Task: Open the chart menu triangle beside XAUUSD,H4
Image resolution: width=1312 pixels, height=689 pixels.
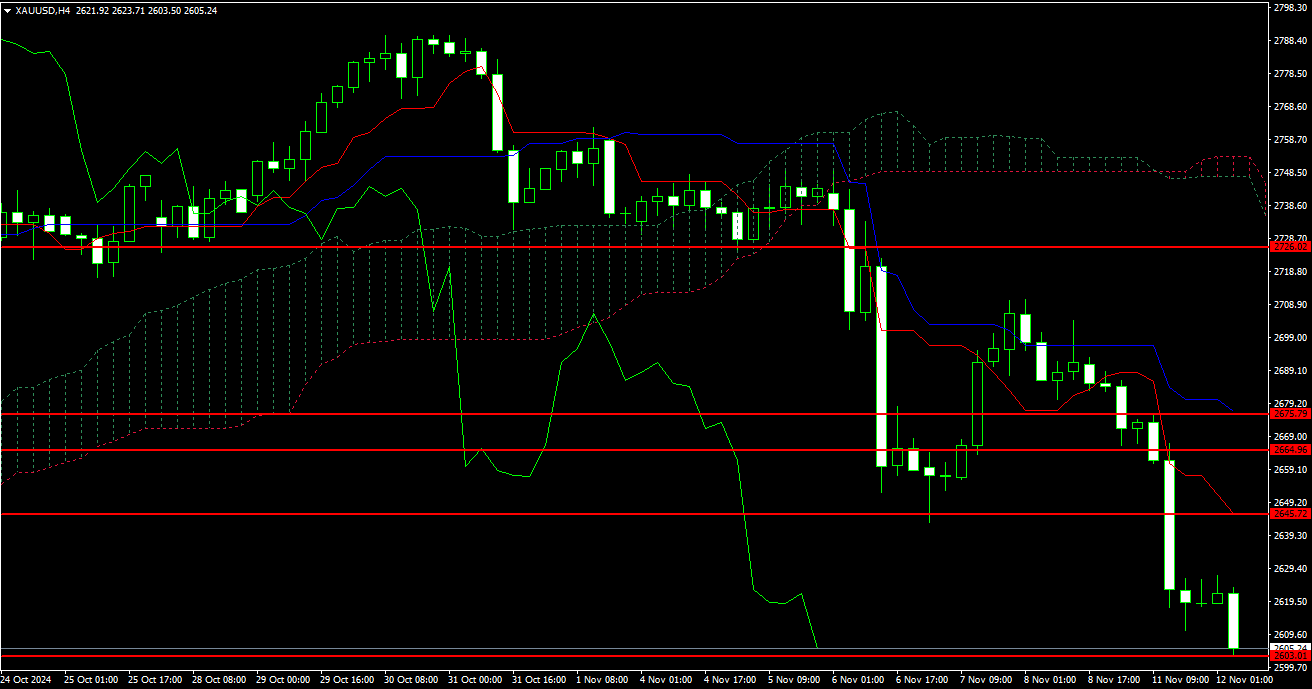Action: click(x=7, y=10)
